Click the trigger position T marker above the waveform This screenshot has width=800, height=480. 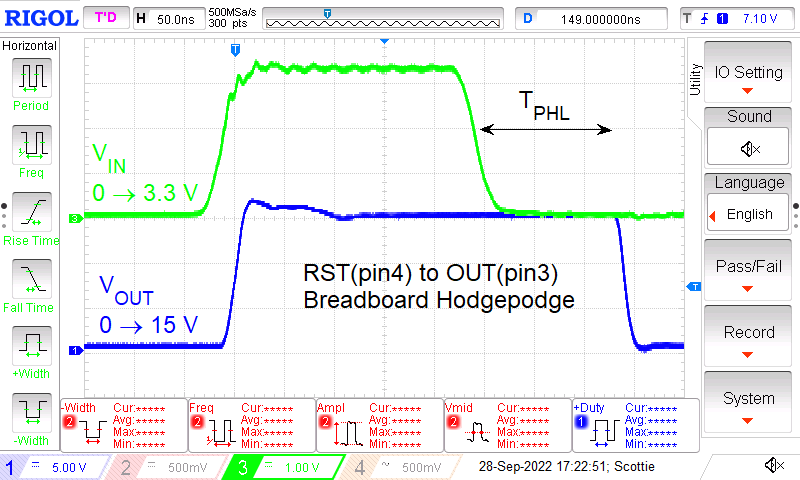pos(235,50)
